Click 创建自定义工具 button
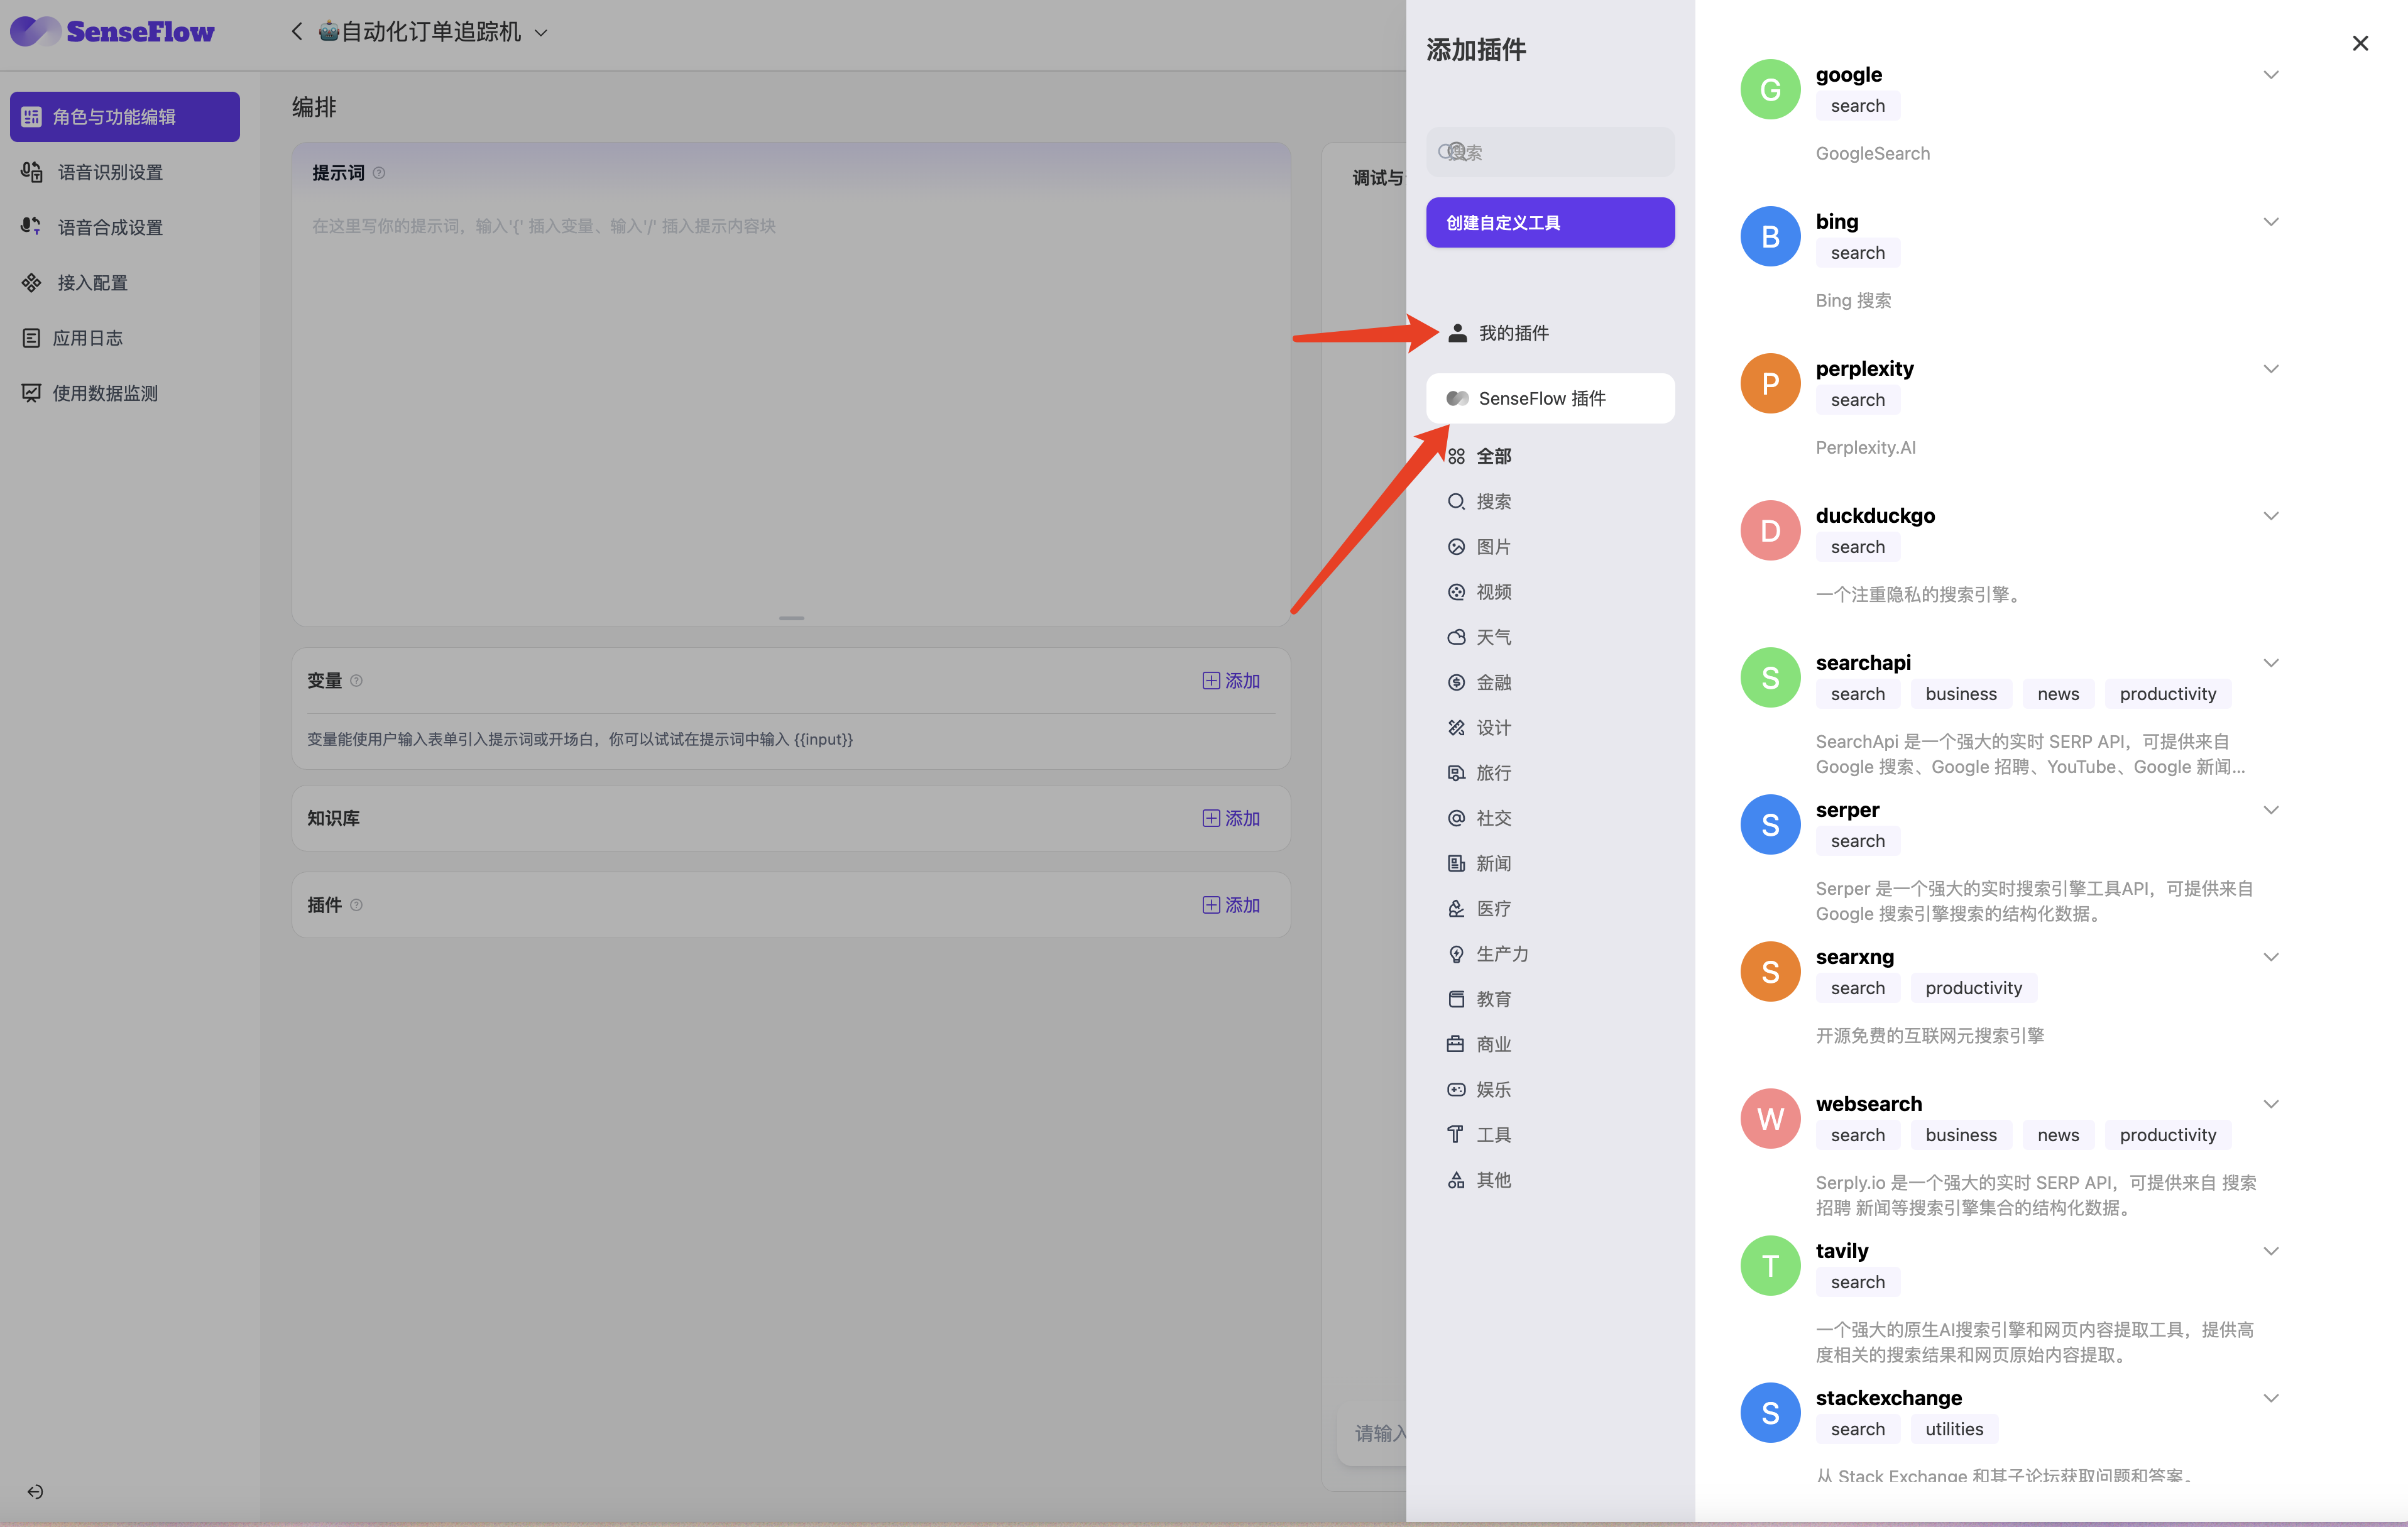The width and height of the screenshot is (2408, 1527). click(1550, 222)
